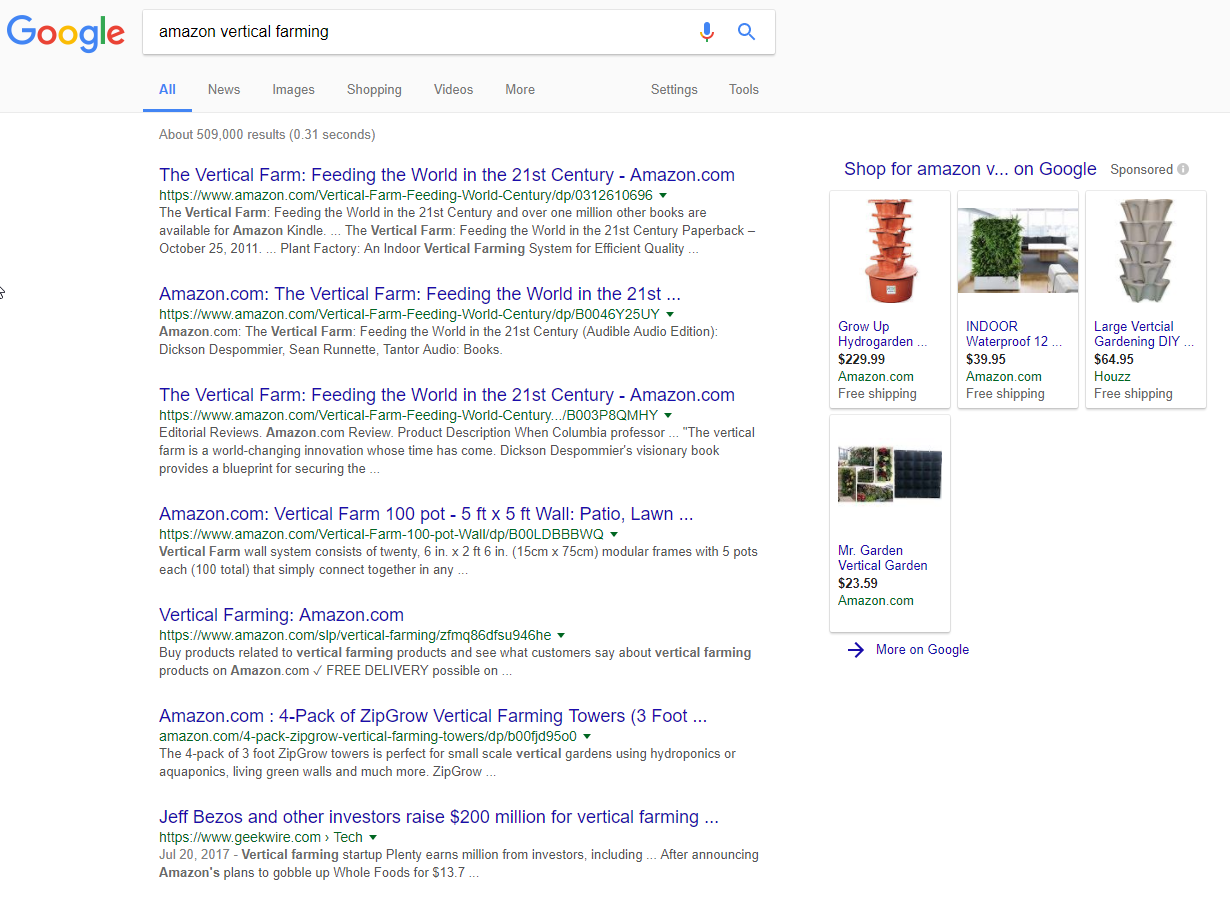The height and width of the screenshot is (897, 1230).
Task: Open the Videos tab
Action: 453,90
